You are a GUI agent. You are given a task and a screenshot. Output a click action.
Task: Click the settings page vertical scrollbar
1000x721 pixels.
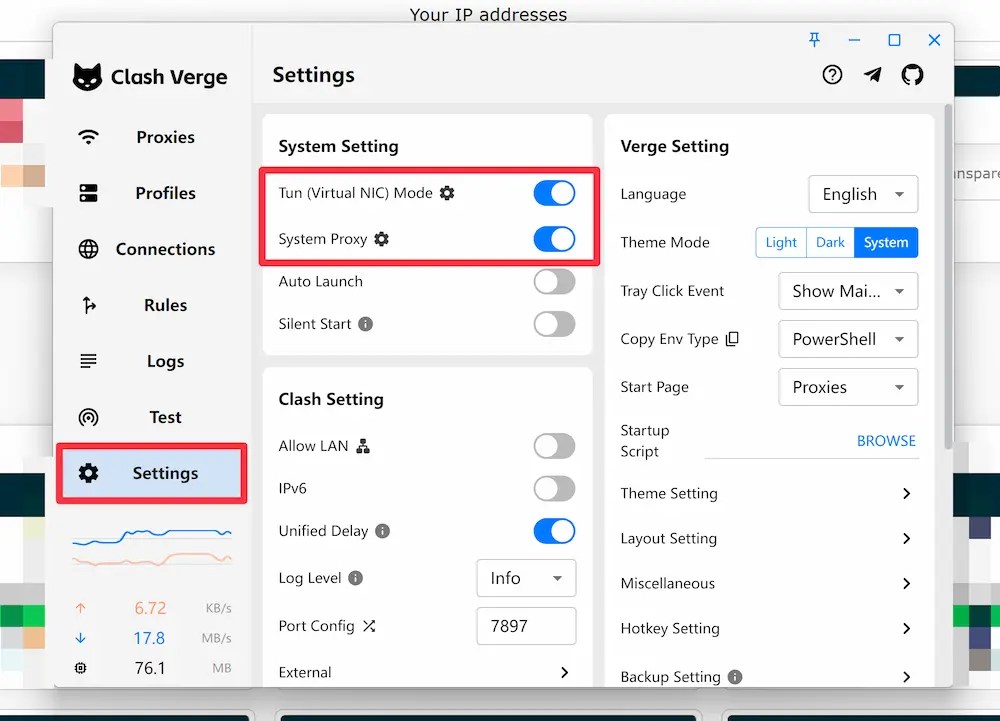(949, 275)
